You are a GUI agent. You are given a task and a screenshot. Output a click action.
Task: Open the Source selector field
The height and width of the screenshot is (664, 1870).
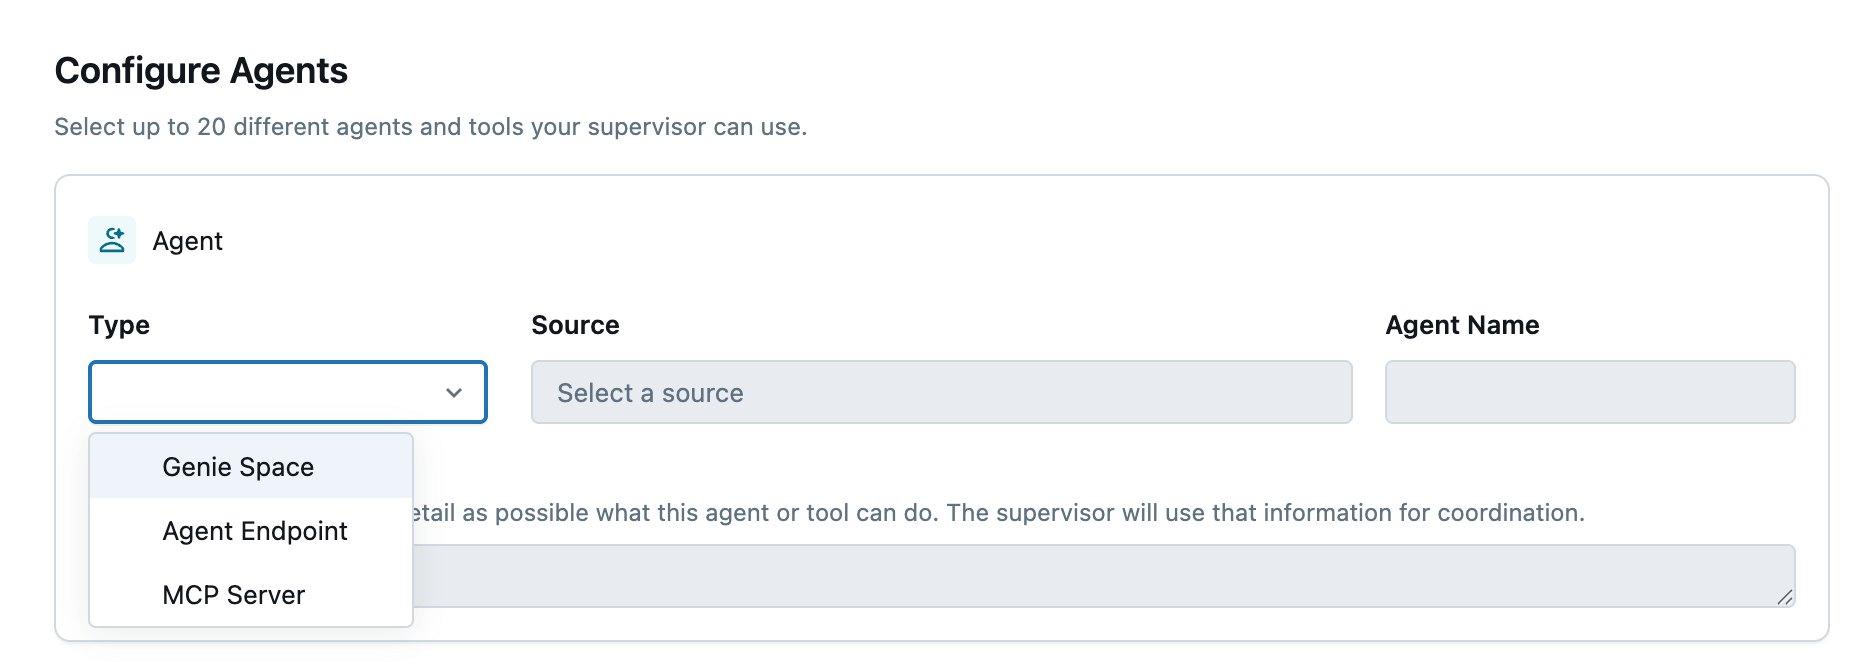coord(940,393)
